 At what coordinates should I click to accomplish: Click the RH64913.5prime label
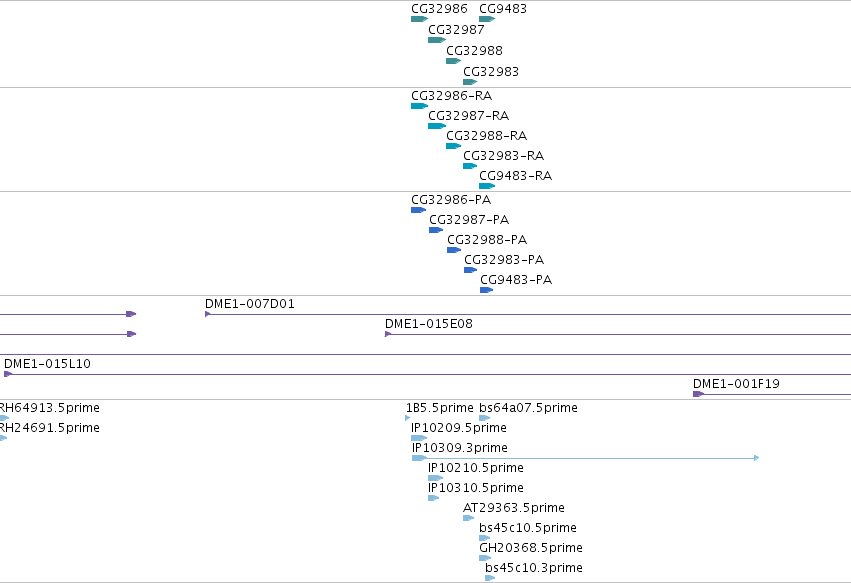(49, 408)
